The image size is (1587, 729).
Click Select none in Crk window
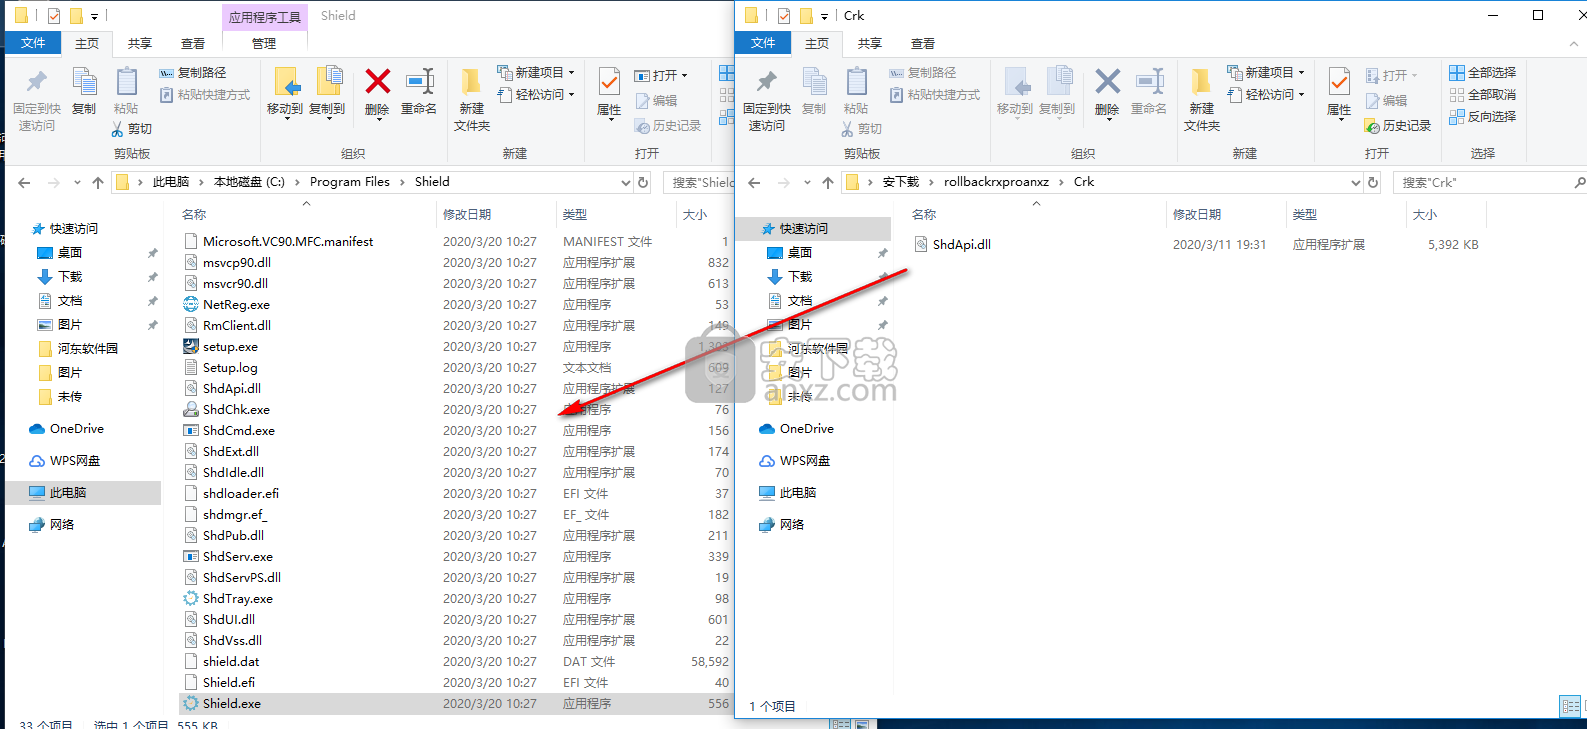[x=1483, y=95]
